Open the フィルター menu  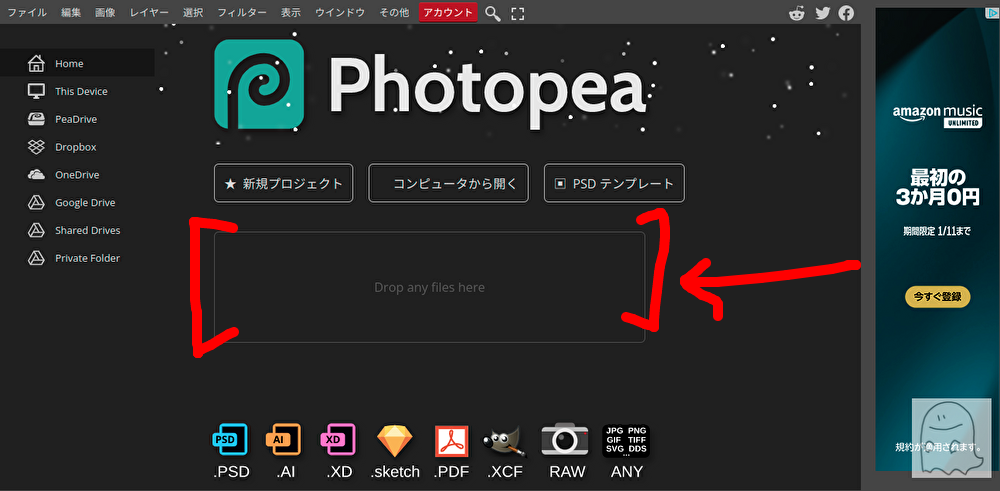pyautogui.click(x=242, y=12)
